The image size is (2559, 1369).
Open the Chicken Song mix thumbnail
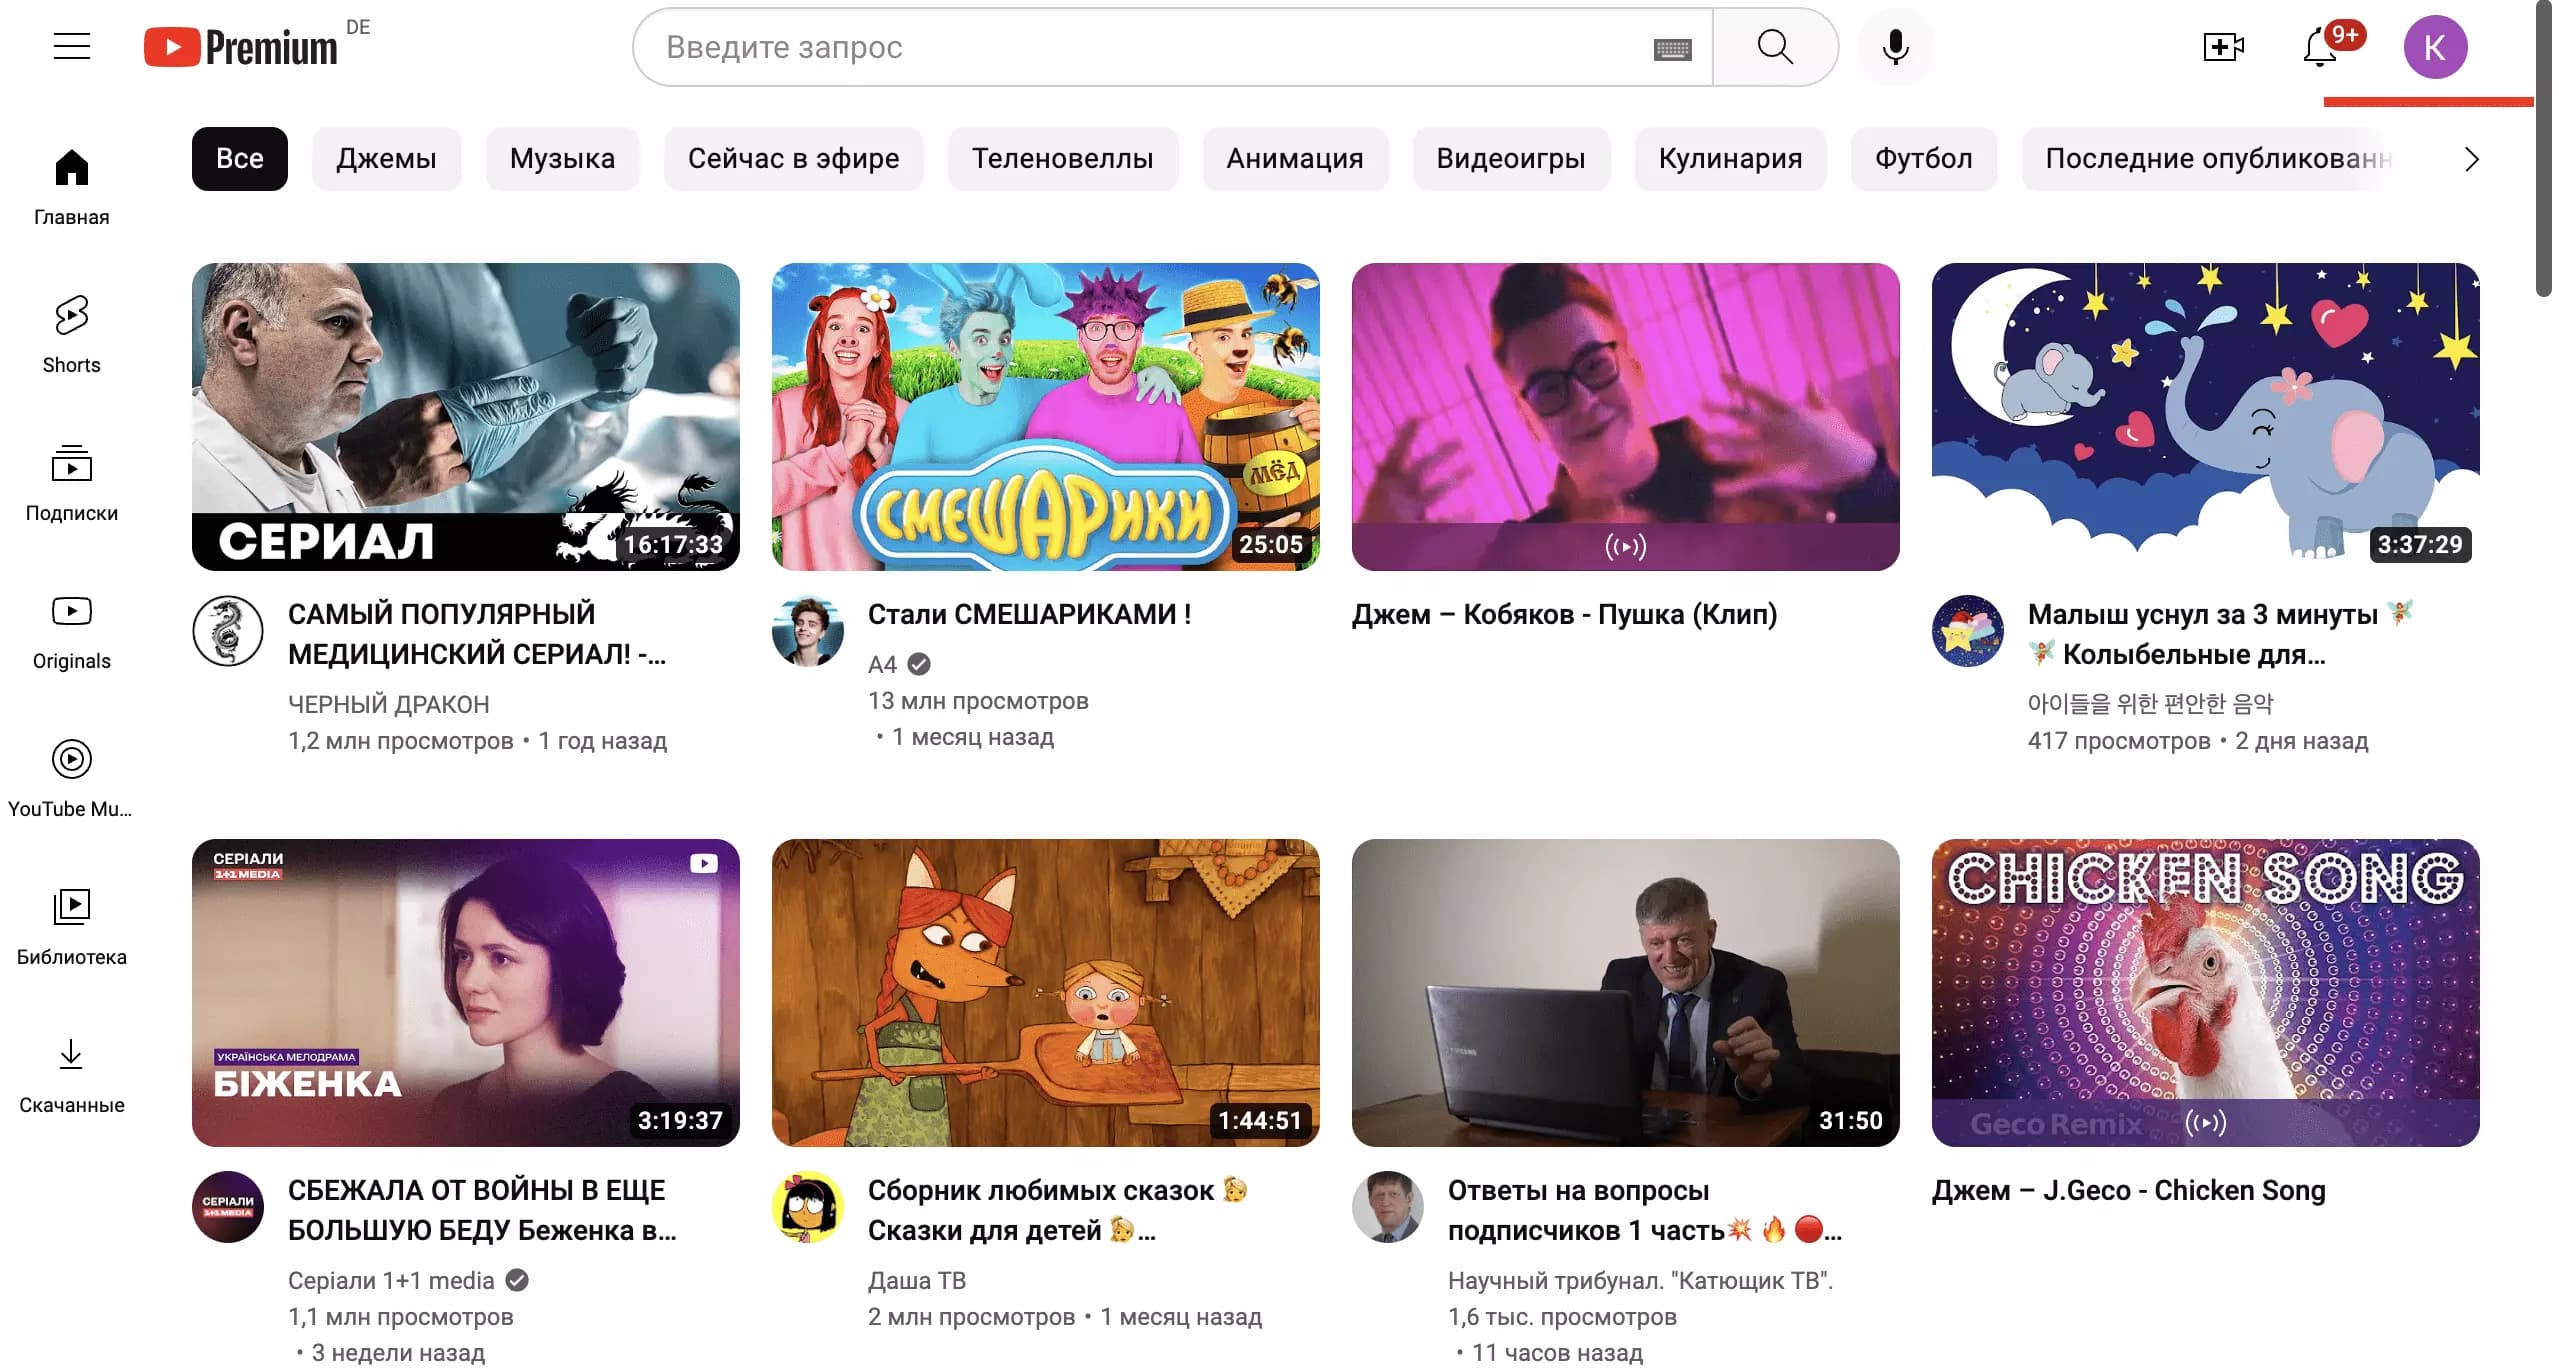(2206, 993)
